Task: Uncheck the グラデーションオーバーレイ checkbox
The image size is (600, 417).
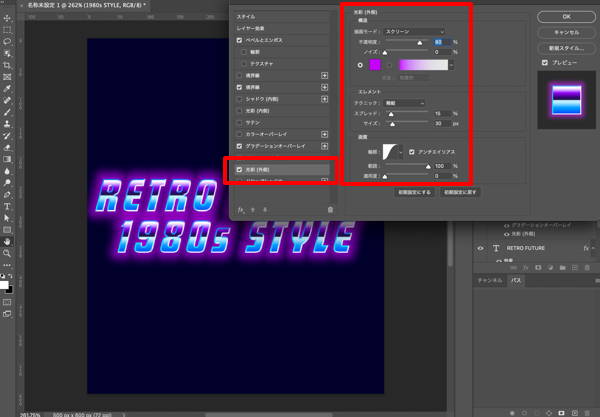Action: pos(240,146)
